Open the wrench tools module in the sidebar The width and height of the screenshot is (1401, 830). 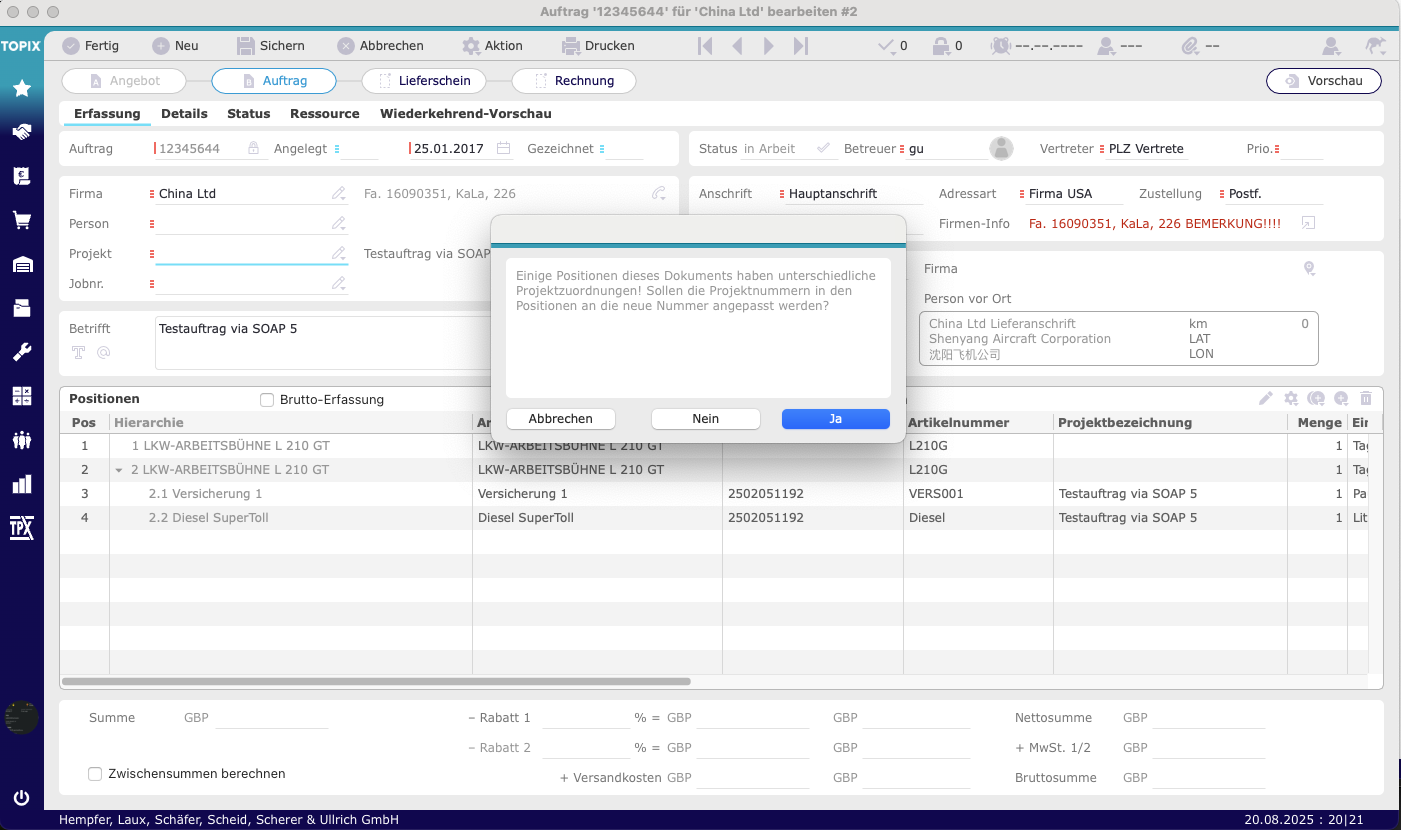[21, 352]
